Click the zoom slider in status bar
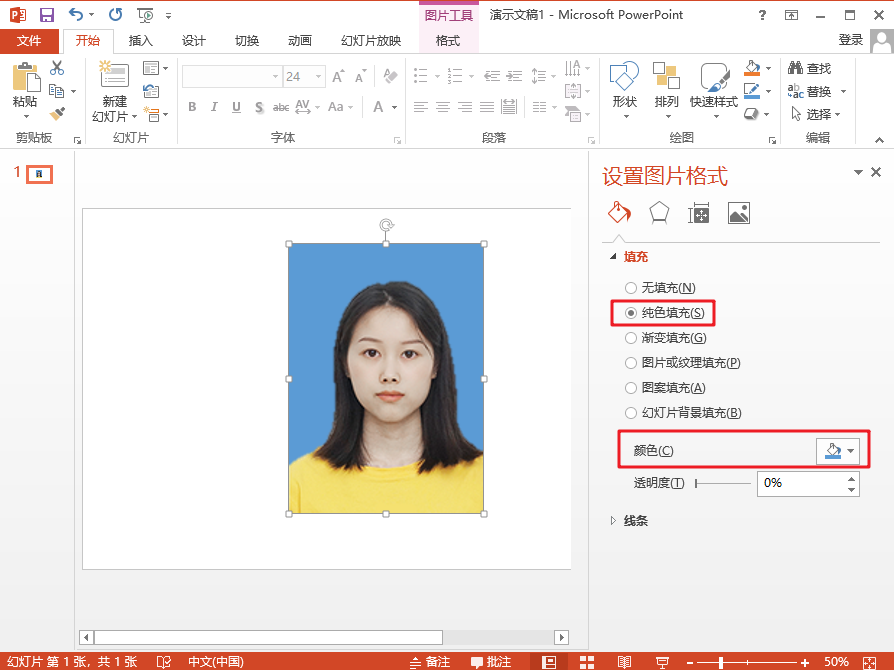894x670 pixels. tap(747, 662)
